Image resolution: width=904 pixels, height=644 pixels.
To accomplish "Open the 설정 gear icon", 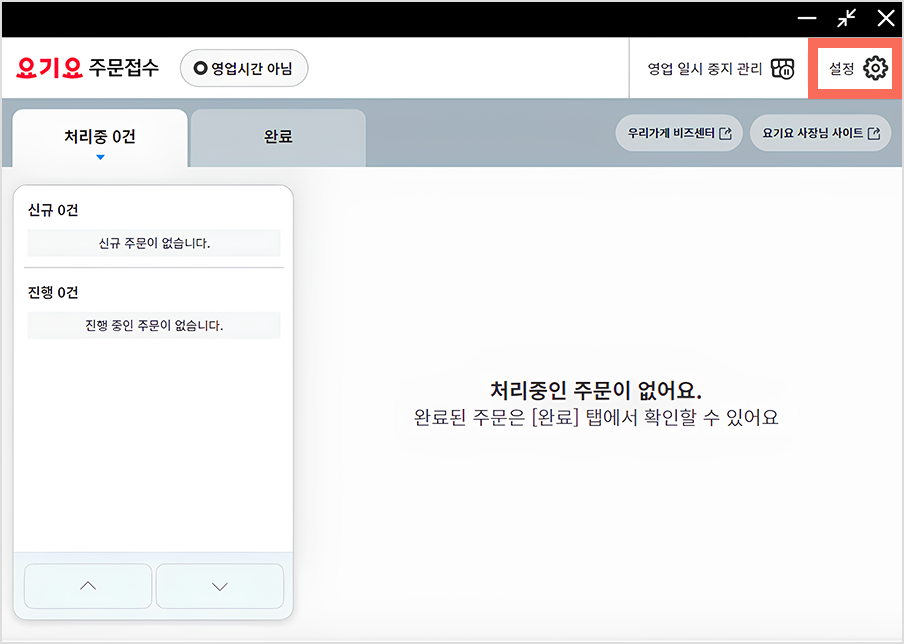I will 875,69.
